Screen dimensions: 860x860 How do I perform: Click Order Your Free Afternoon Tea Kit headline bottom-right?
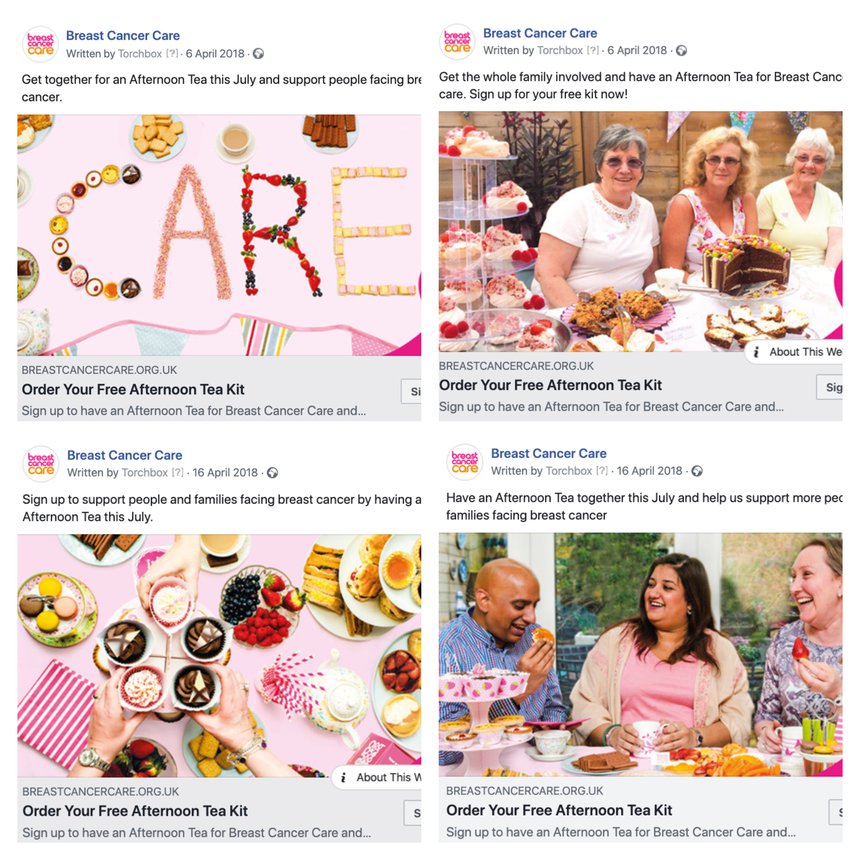pyautogui.click(x=559, y=811)
